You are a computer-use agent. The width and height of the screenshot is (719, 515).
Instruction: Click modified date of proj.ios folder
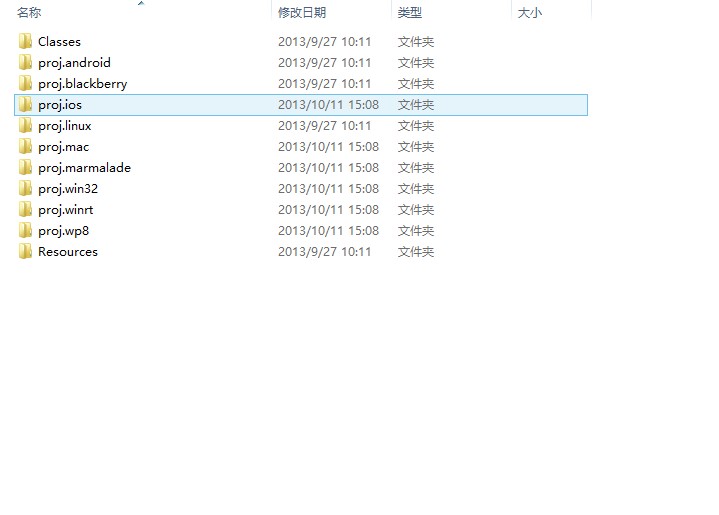point(328,105)
